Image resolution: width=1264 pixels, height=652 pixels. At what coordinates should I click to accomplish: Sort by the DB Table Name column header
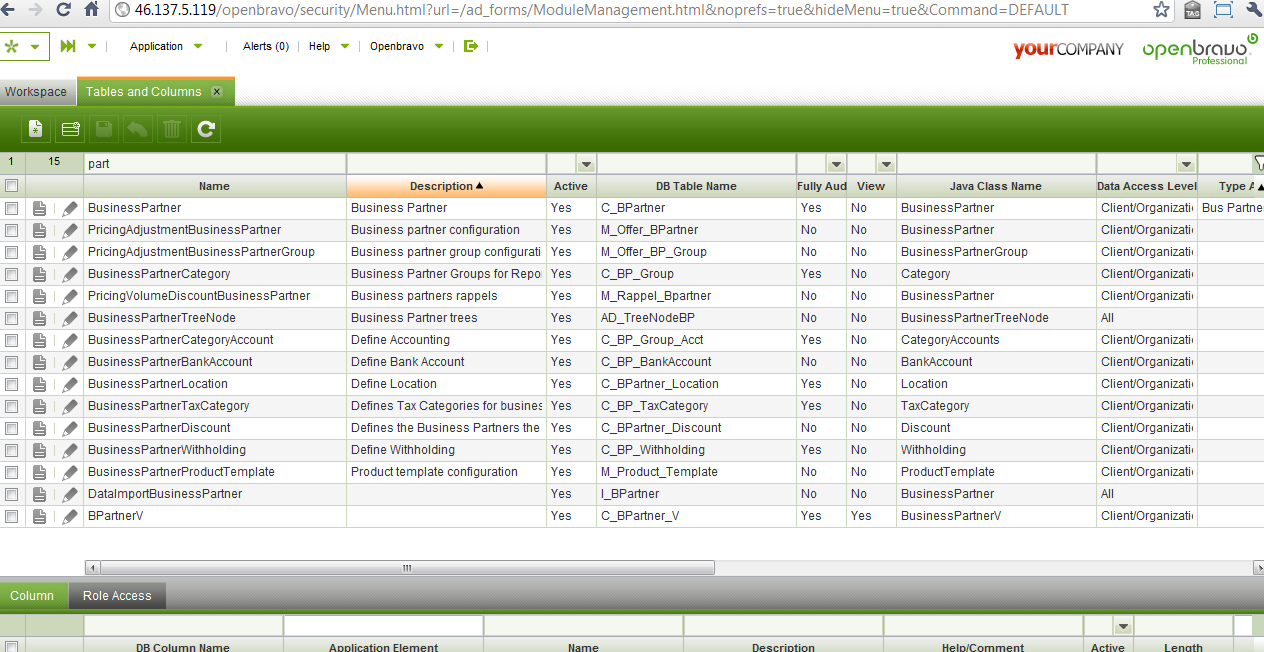[696, 186]
